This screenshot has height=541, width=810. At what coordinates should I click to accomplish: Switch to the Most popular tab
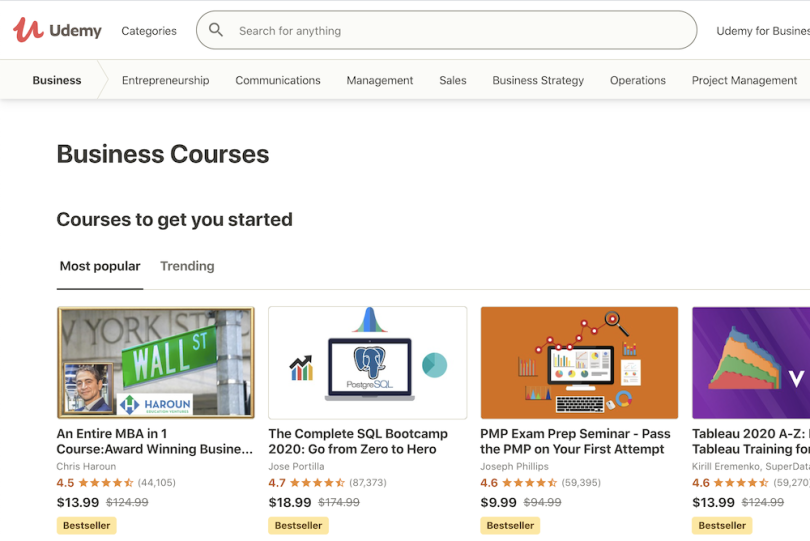pos(100,266)
